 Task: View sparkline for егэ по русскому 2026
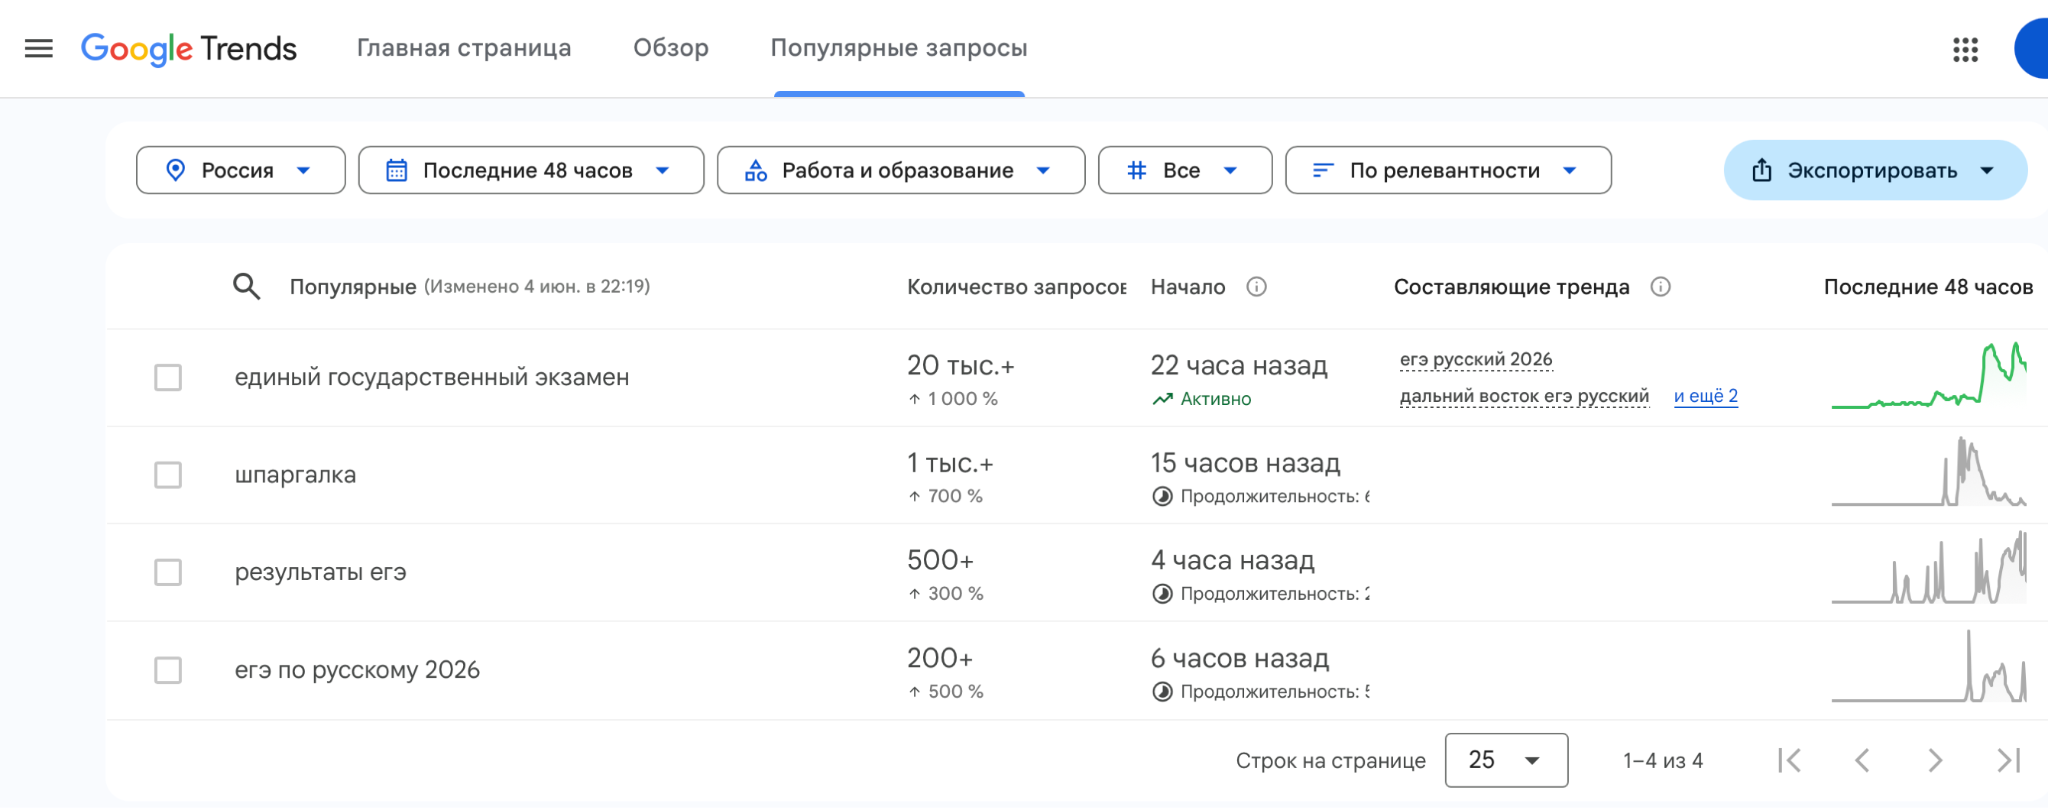coord(1929,666)
